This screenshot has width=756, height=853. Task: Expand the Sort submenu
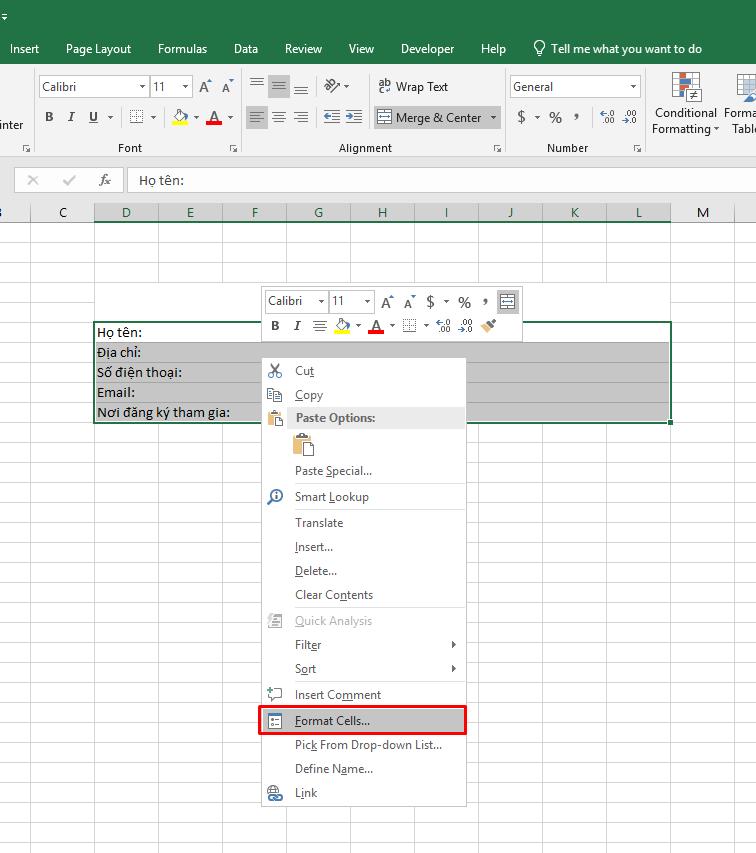[364, 669]
